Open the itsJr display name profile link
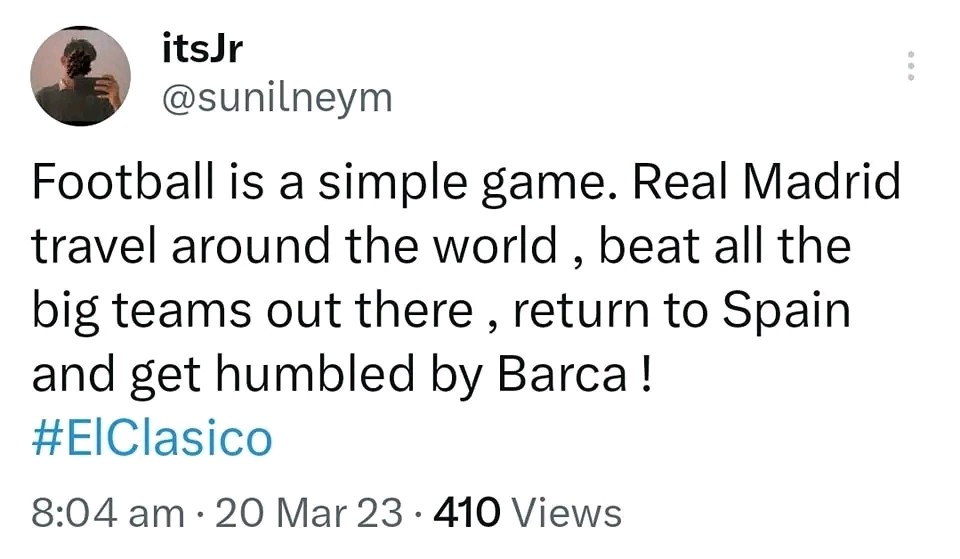The image size is (960, 559). 200,48
